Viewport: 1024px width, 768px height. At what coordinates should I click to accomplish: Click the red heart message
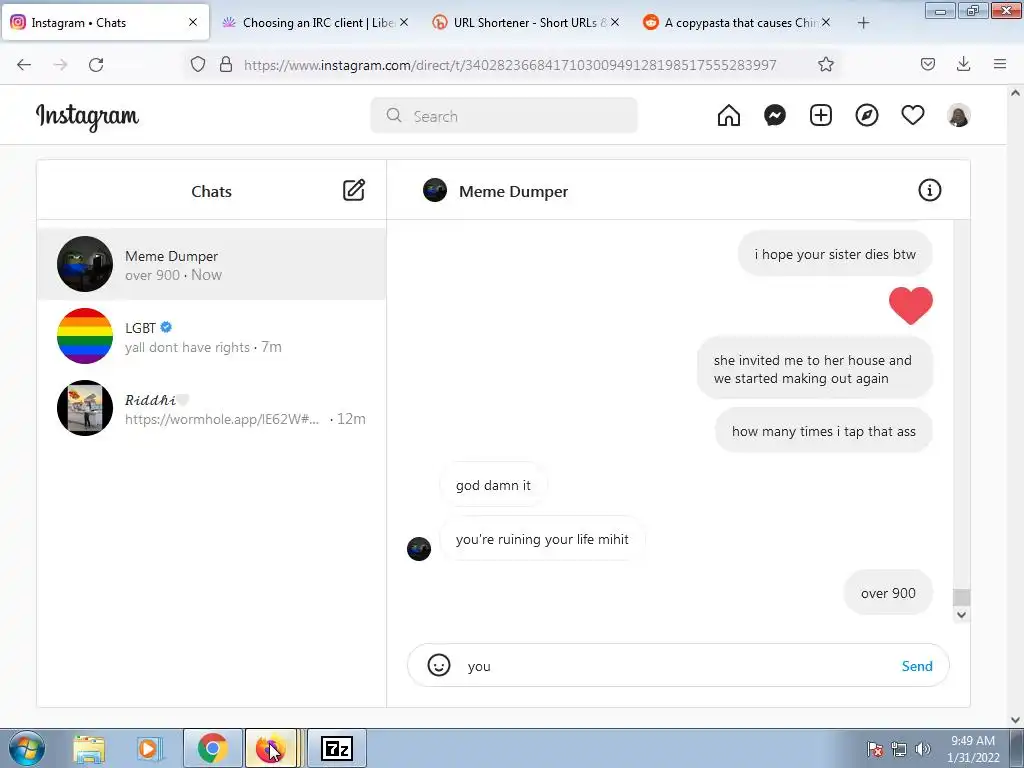[x=910, y=306]
